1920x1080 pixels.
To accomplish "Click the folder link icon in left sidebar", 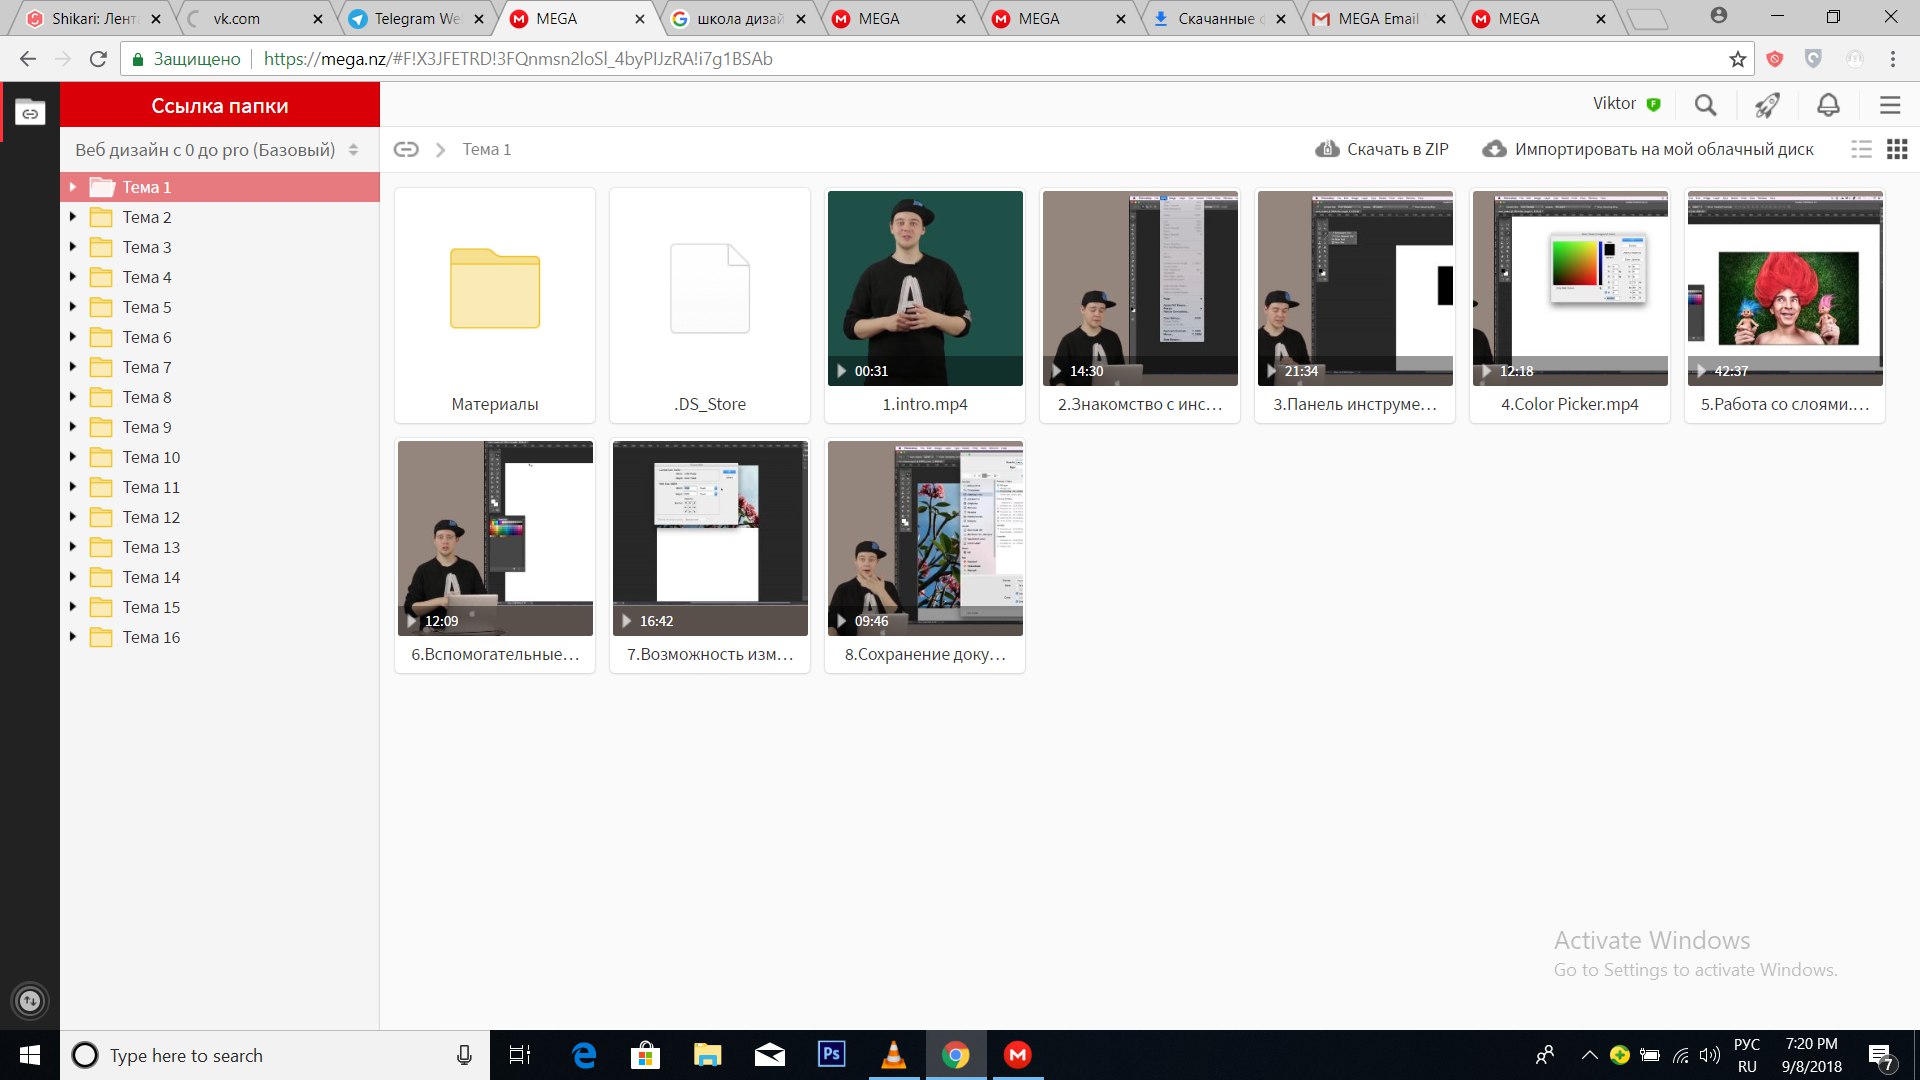I will point(30,113).
